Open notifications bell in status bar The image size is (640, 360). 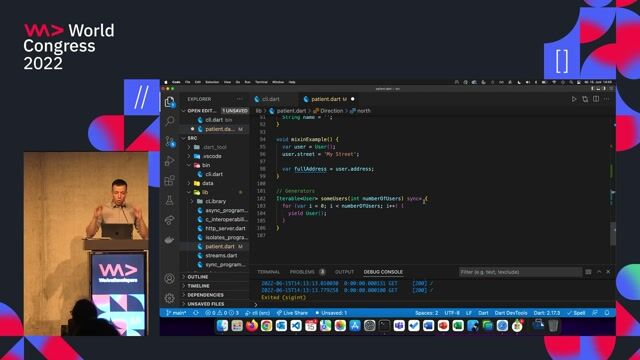(x=607, y=313)
